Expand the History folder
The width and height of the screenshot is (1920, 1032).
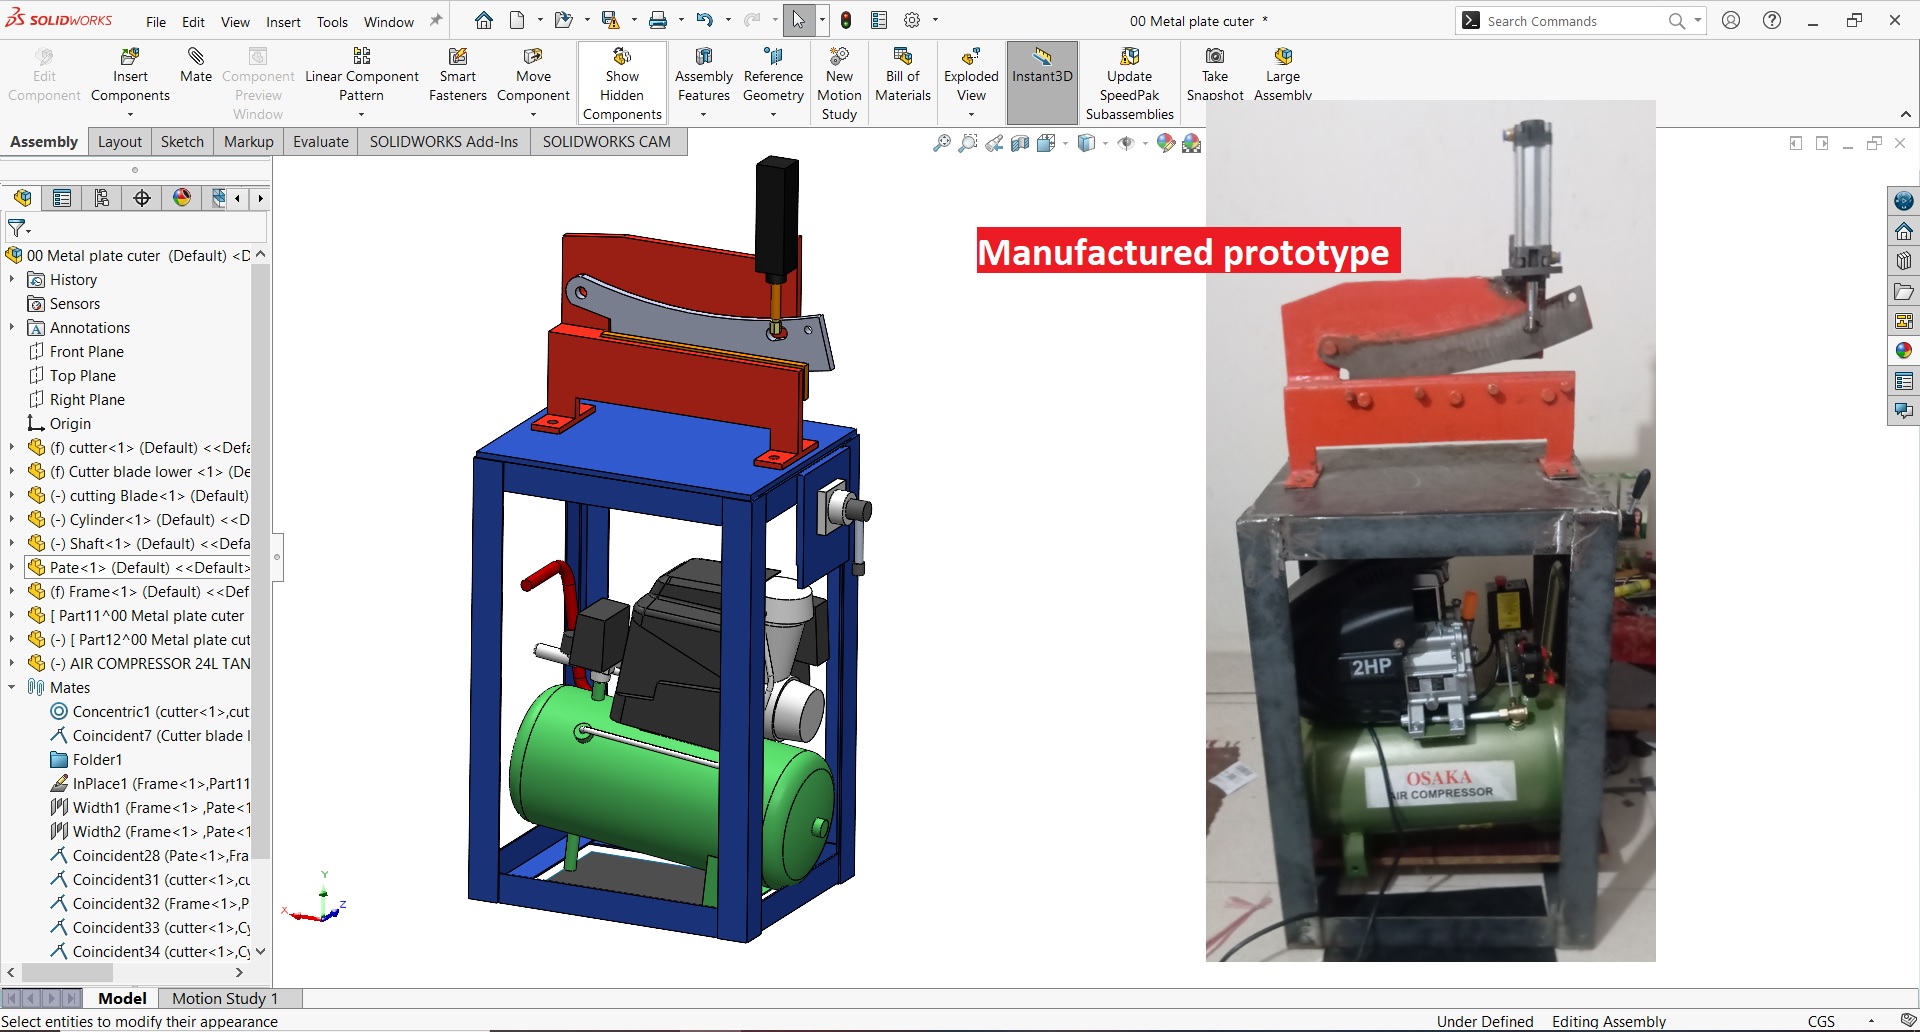click(11, 280)
